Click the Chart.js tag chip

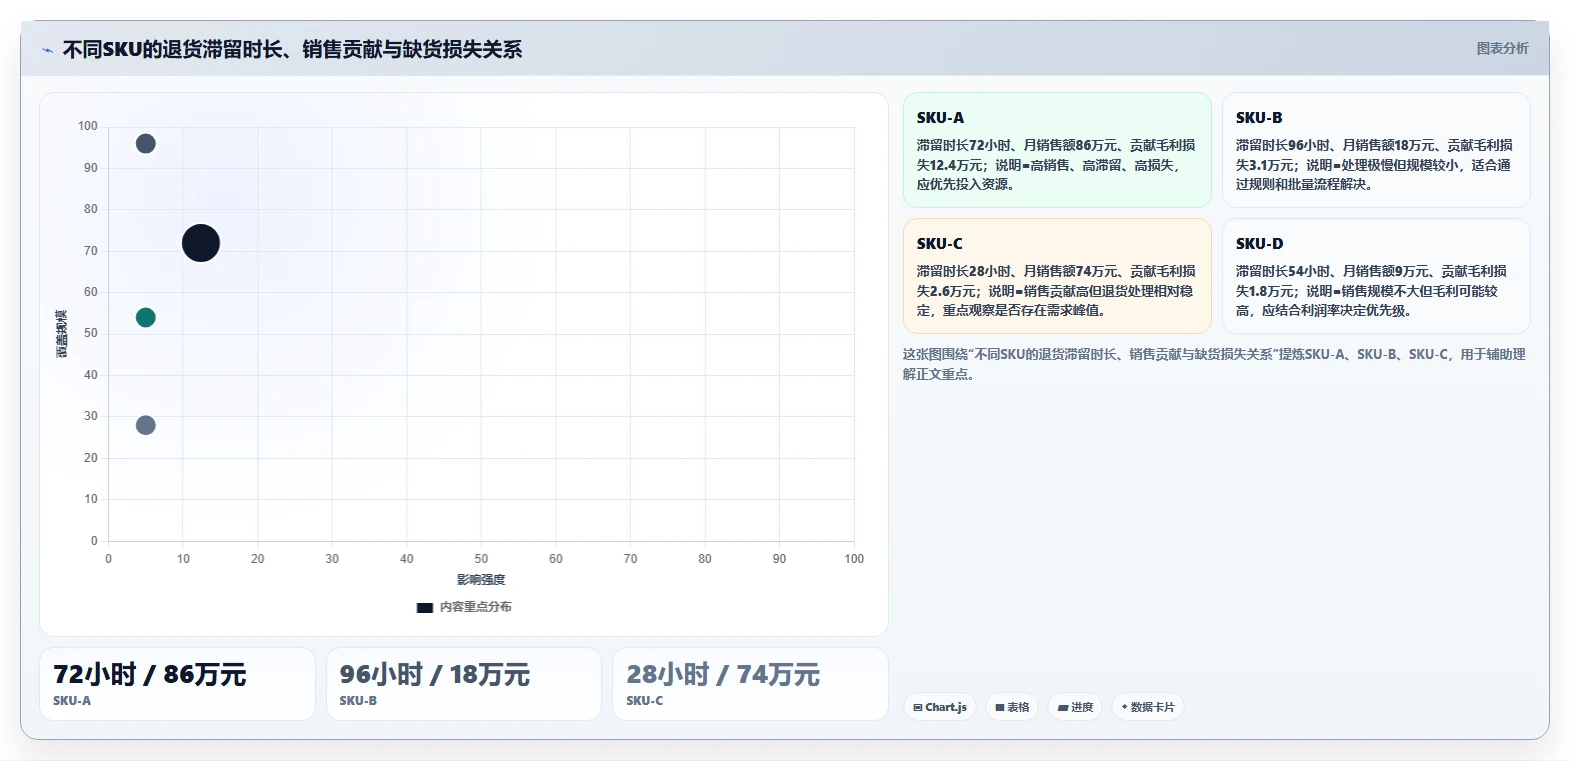[x=940, y=707]
